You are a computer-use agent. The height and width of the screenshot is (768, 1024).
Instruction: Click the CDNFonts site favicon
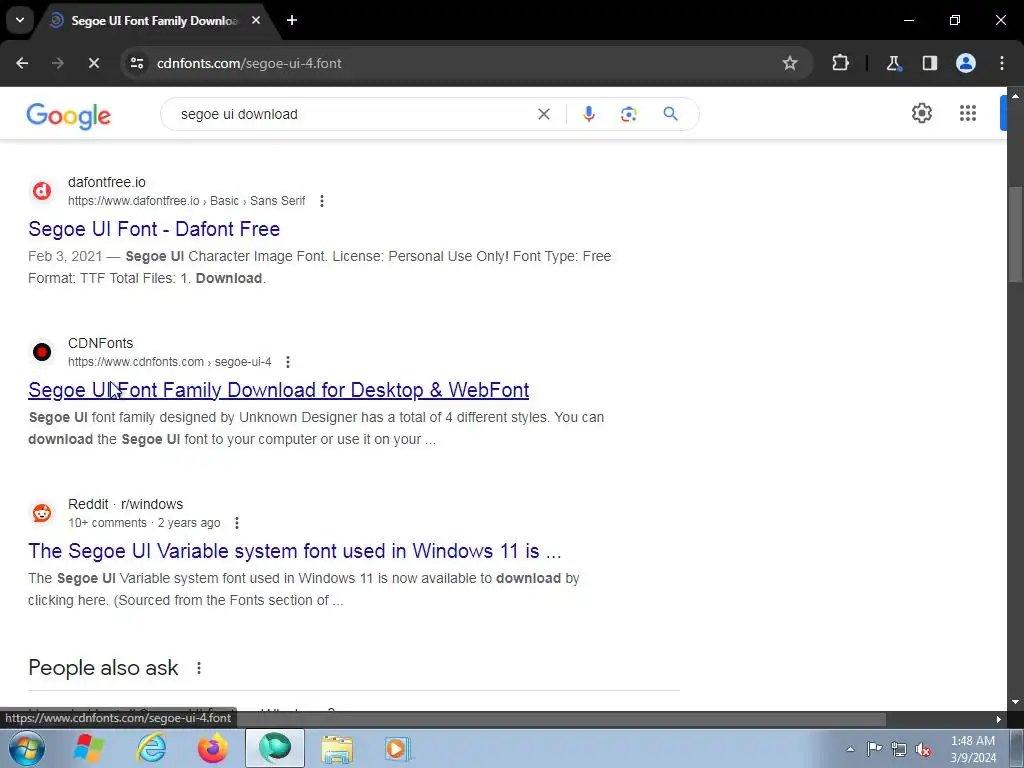click(x=42, y=352)
